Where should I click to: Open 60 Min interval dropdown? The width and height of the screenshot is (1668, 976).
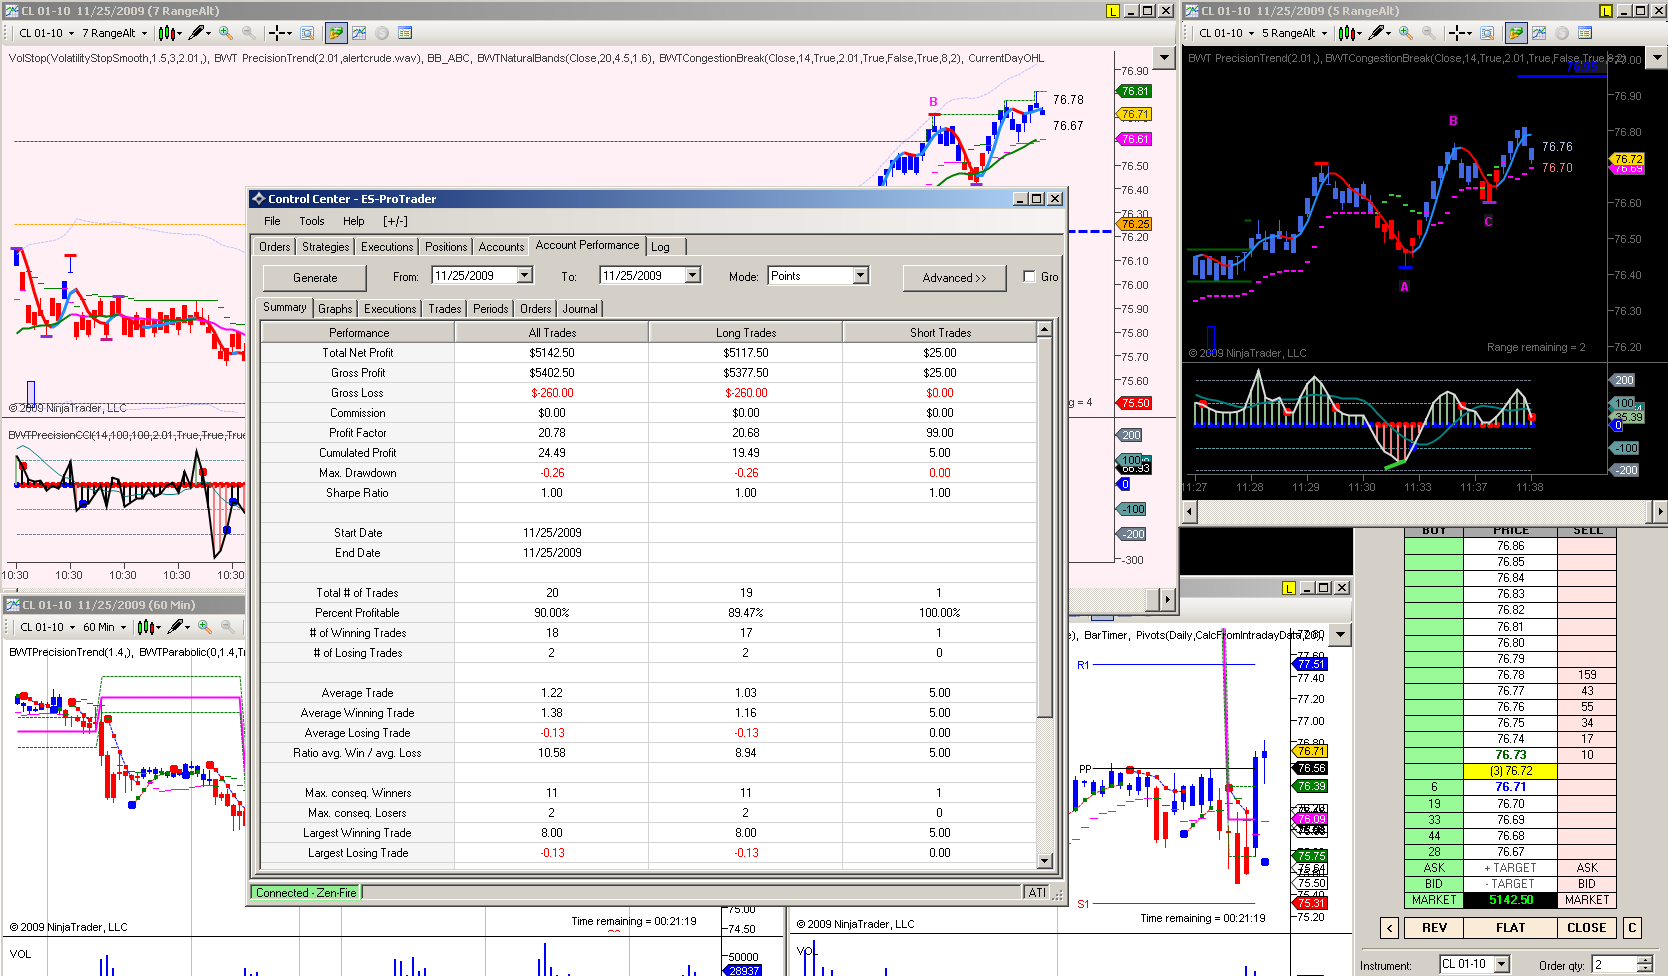click(105, 627)
